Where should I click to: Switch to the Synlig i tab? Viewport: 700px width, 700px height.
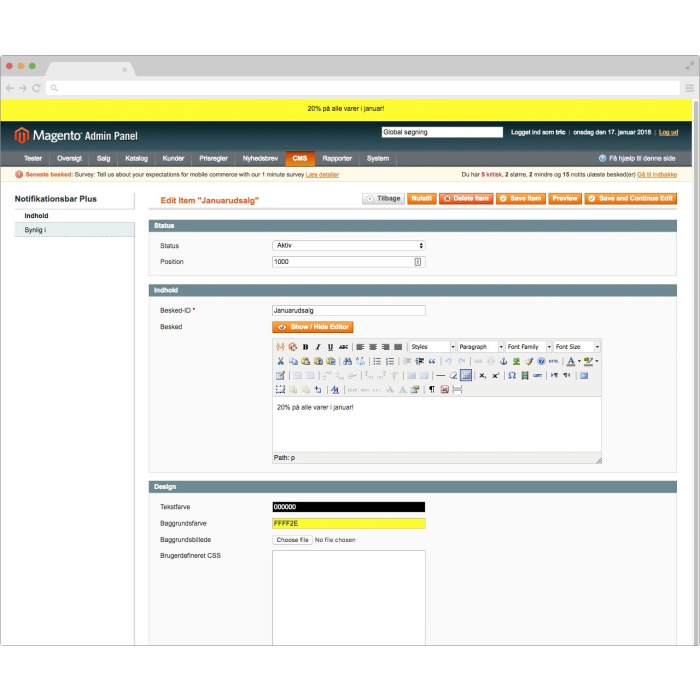point(75,230)
